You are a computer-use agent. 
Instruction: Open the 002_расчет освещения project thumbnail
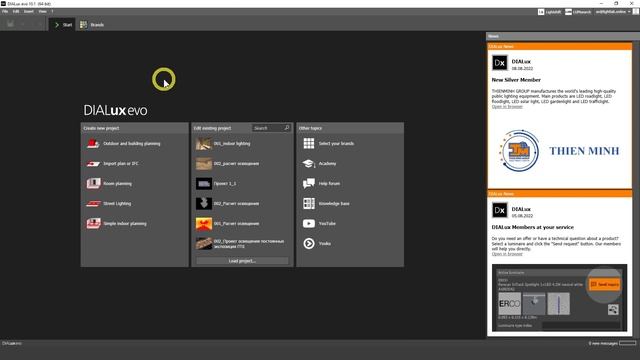point(204,164)
